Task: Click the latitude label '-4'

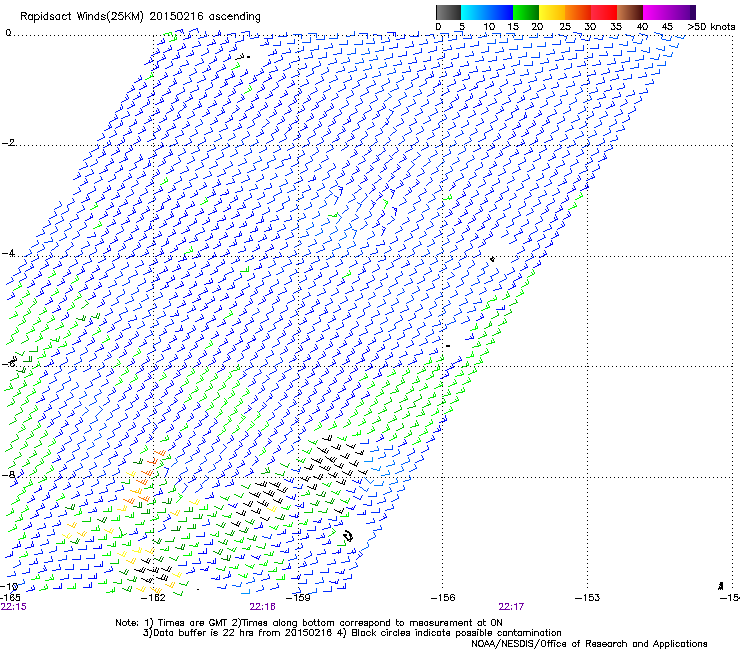Action: [x=8, y=253]
